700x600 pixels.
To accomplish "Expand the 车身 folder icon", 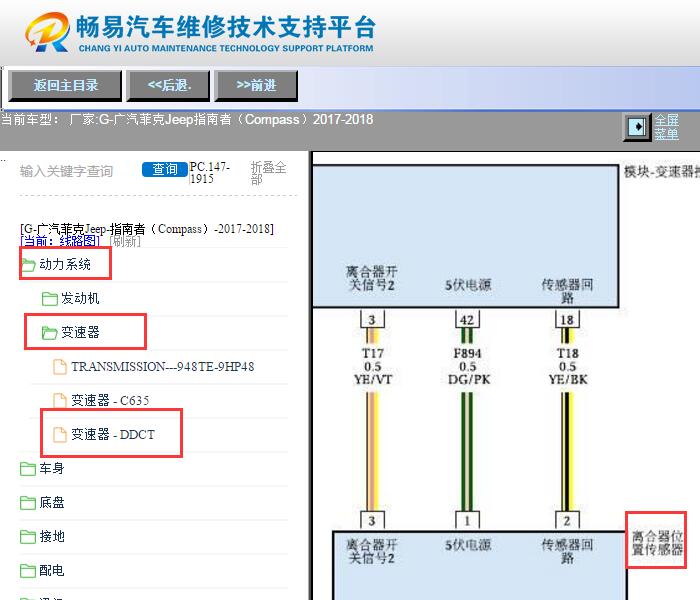I will pyautogui.click(x=28, y=469).
